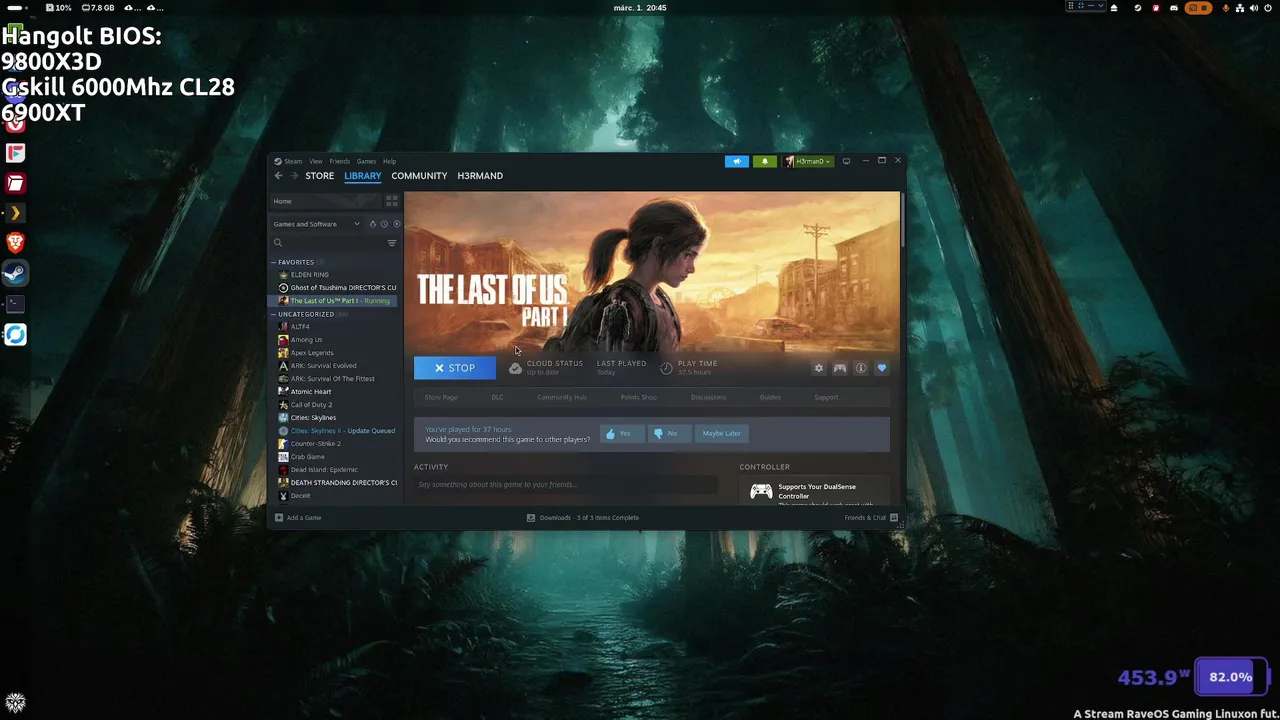1280x720 pixels.
Task: Click activity comment input field
Action: 566,485
